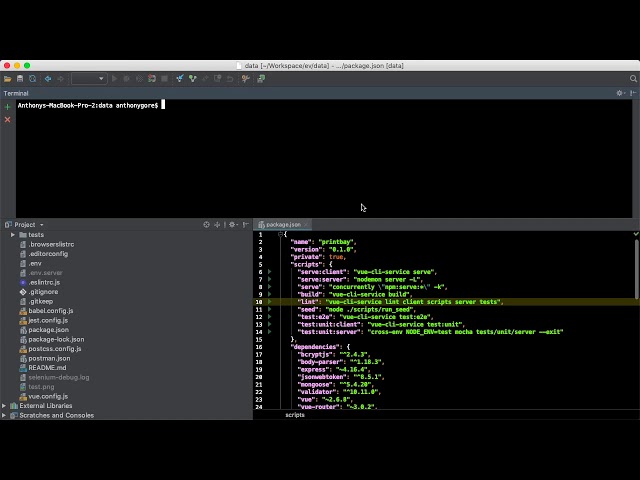
Task: Click the Save All toolbar icon
Action: (20, 79)
